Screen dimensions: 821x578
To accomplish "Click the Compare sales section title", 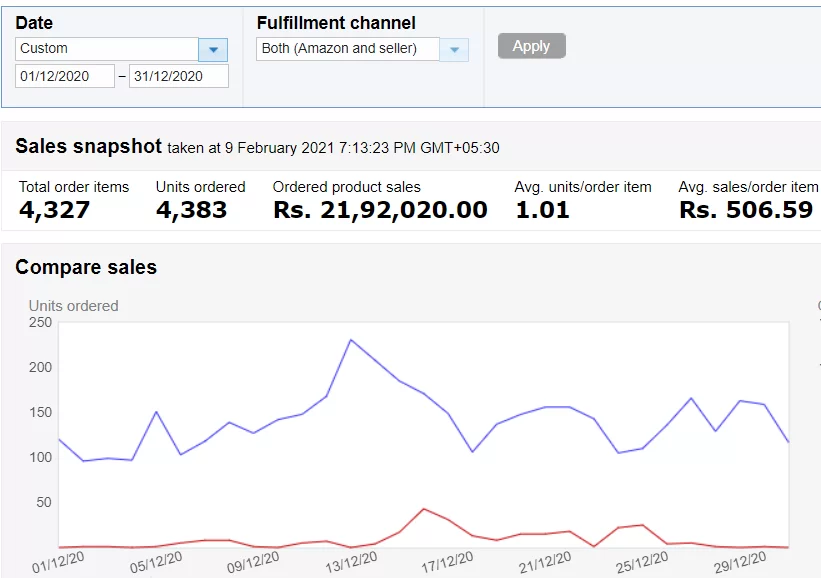I will click(x=86, y=267).
